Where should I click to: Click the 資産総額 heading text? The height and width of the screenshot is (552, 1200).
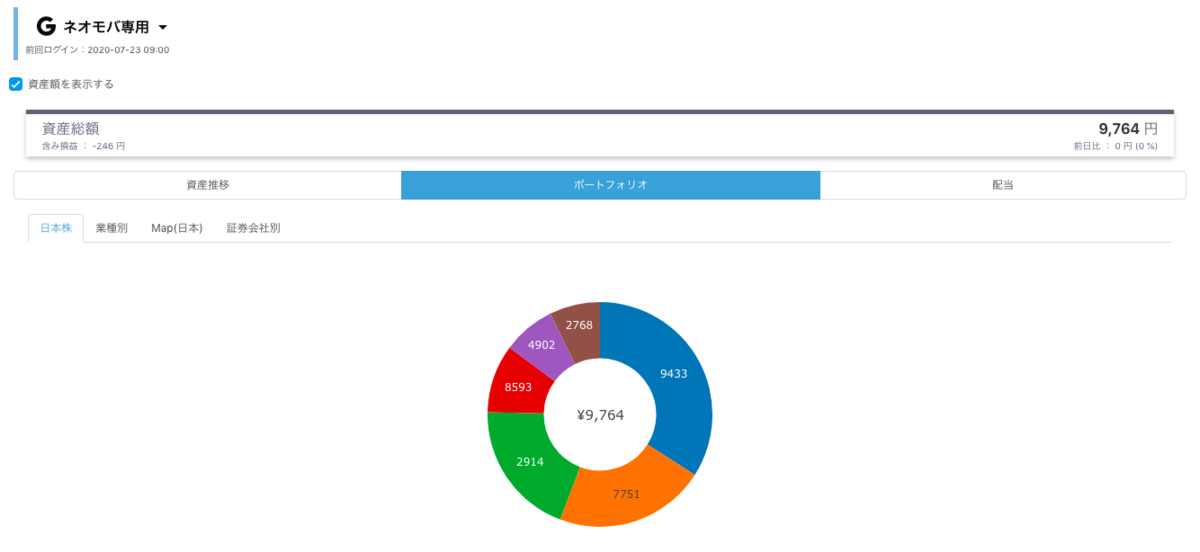click(x=70, y=128)
